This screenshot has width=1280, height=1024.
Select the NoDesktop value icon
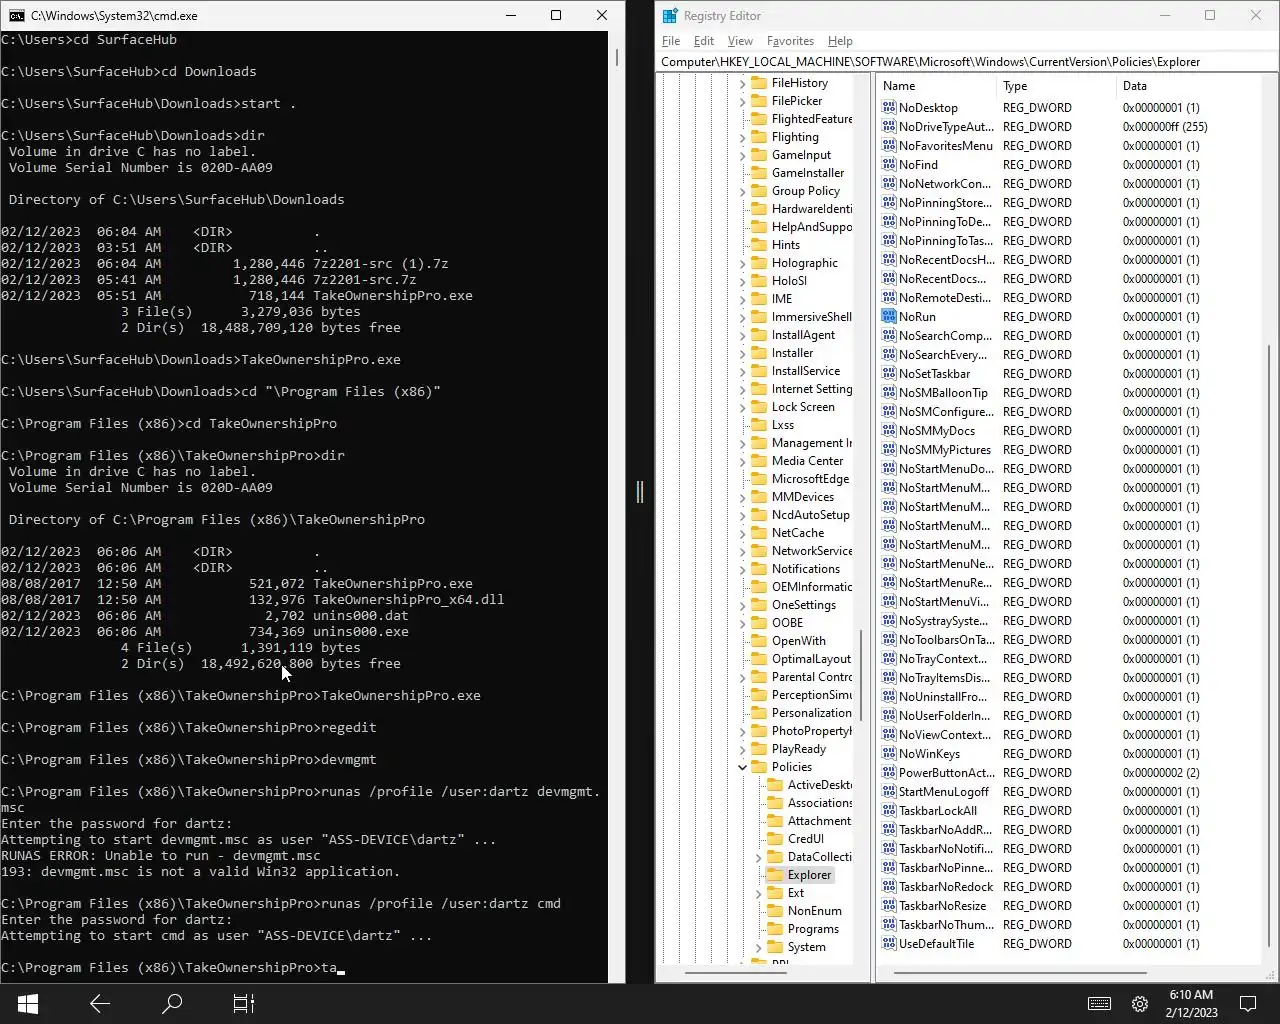pyautogui.click(x=889, y=107)
